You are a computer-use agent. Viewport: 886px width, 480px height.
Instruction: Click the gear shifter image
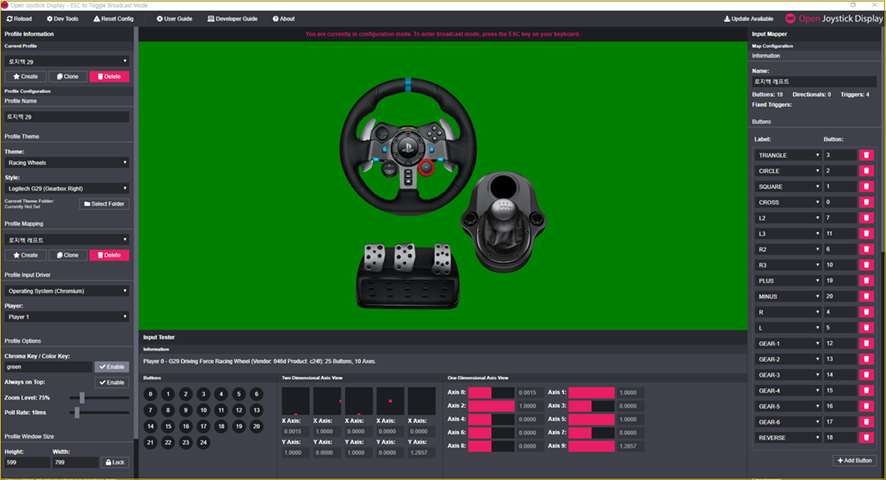pyautogui.click(x=503, y=222)
